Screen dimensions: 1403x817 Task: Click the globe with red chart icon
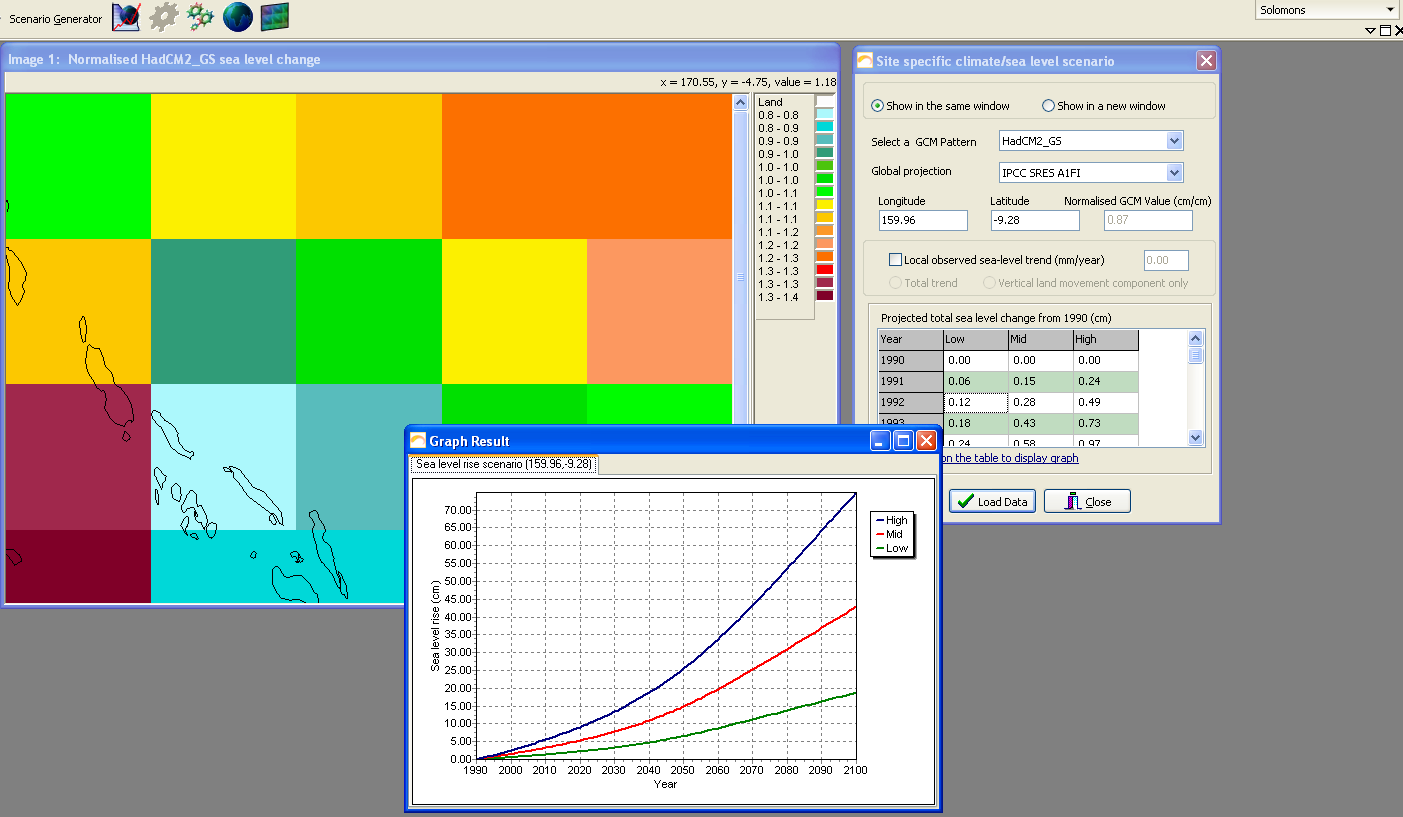click(x=126, y=17)
